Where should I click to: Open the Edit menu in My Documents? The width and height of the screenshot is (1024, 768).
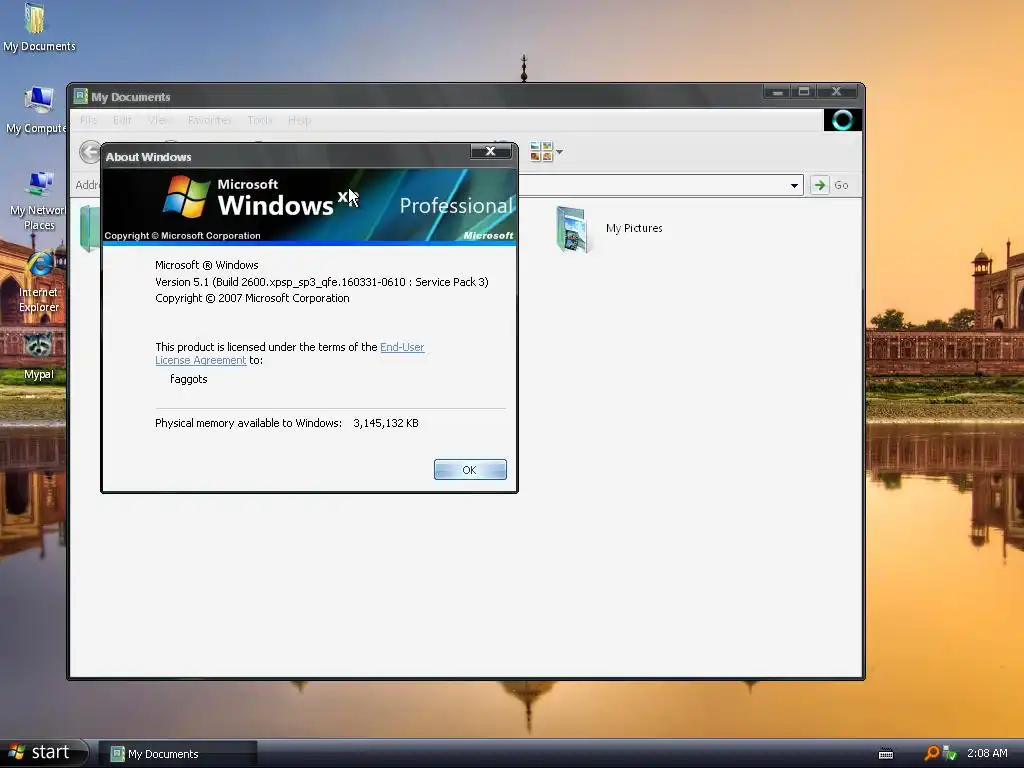coord(122,120)
